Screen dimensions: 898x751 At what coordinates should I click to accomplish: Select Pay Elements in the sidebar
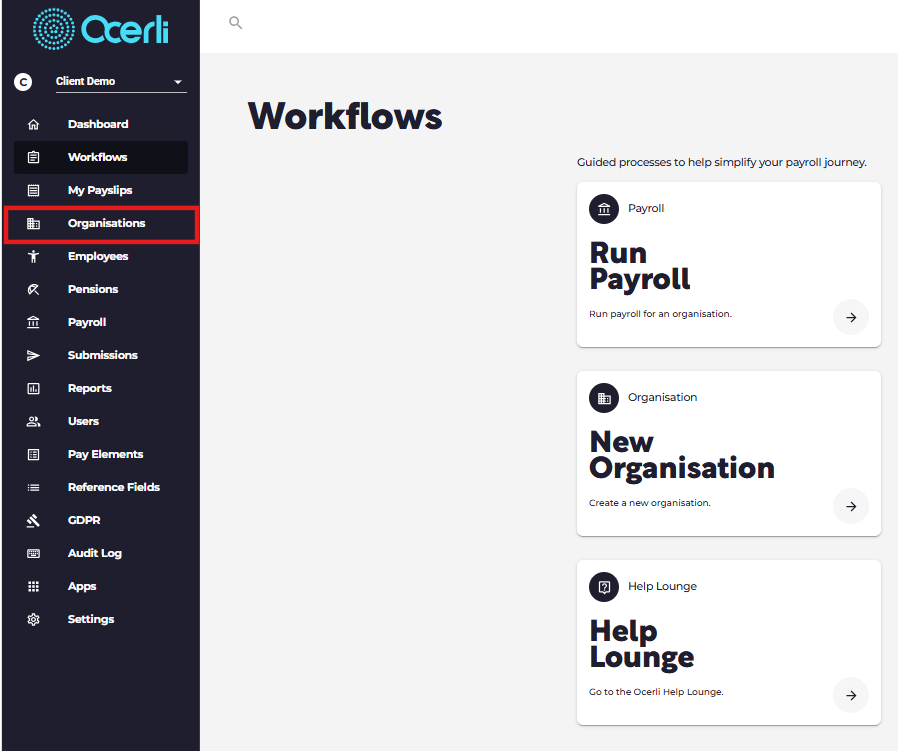(101, 454)
